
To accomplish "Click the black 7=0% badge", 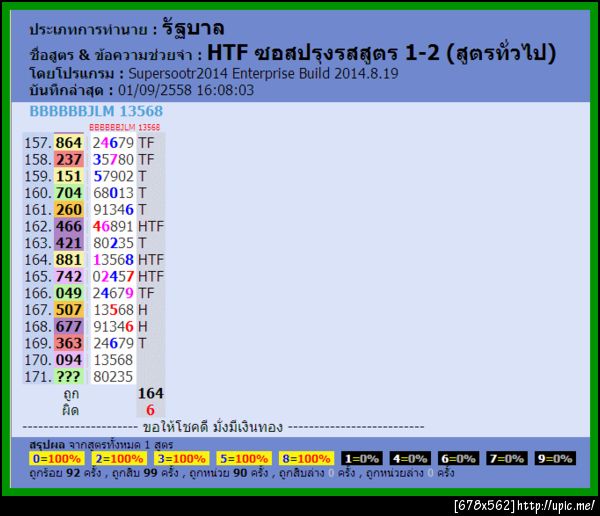I will coord(507,459).
